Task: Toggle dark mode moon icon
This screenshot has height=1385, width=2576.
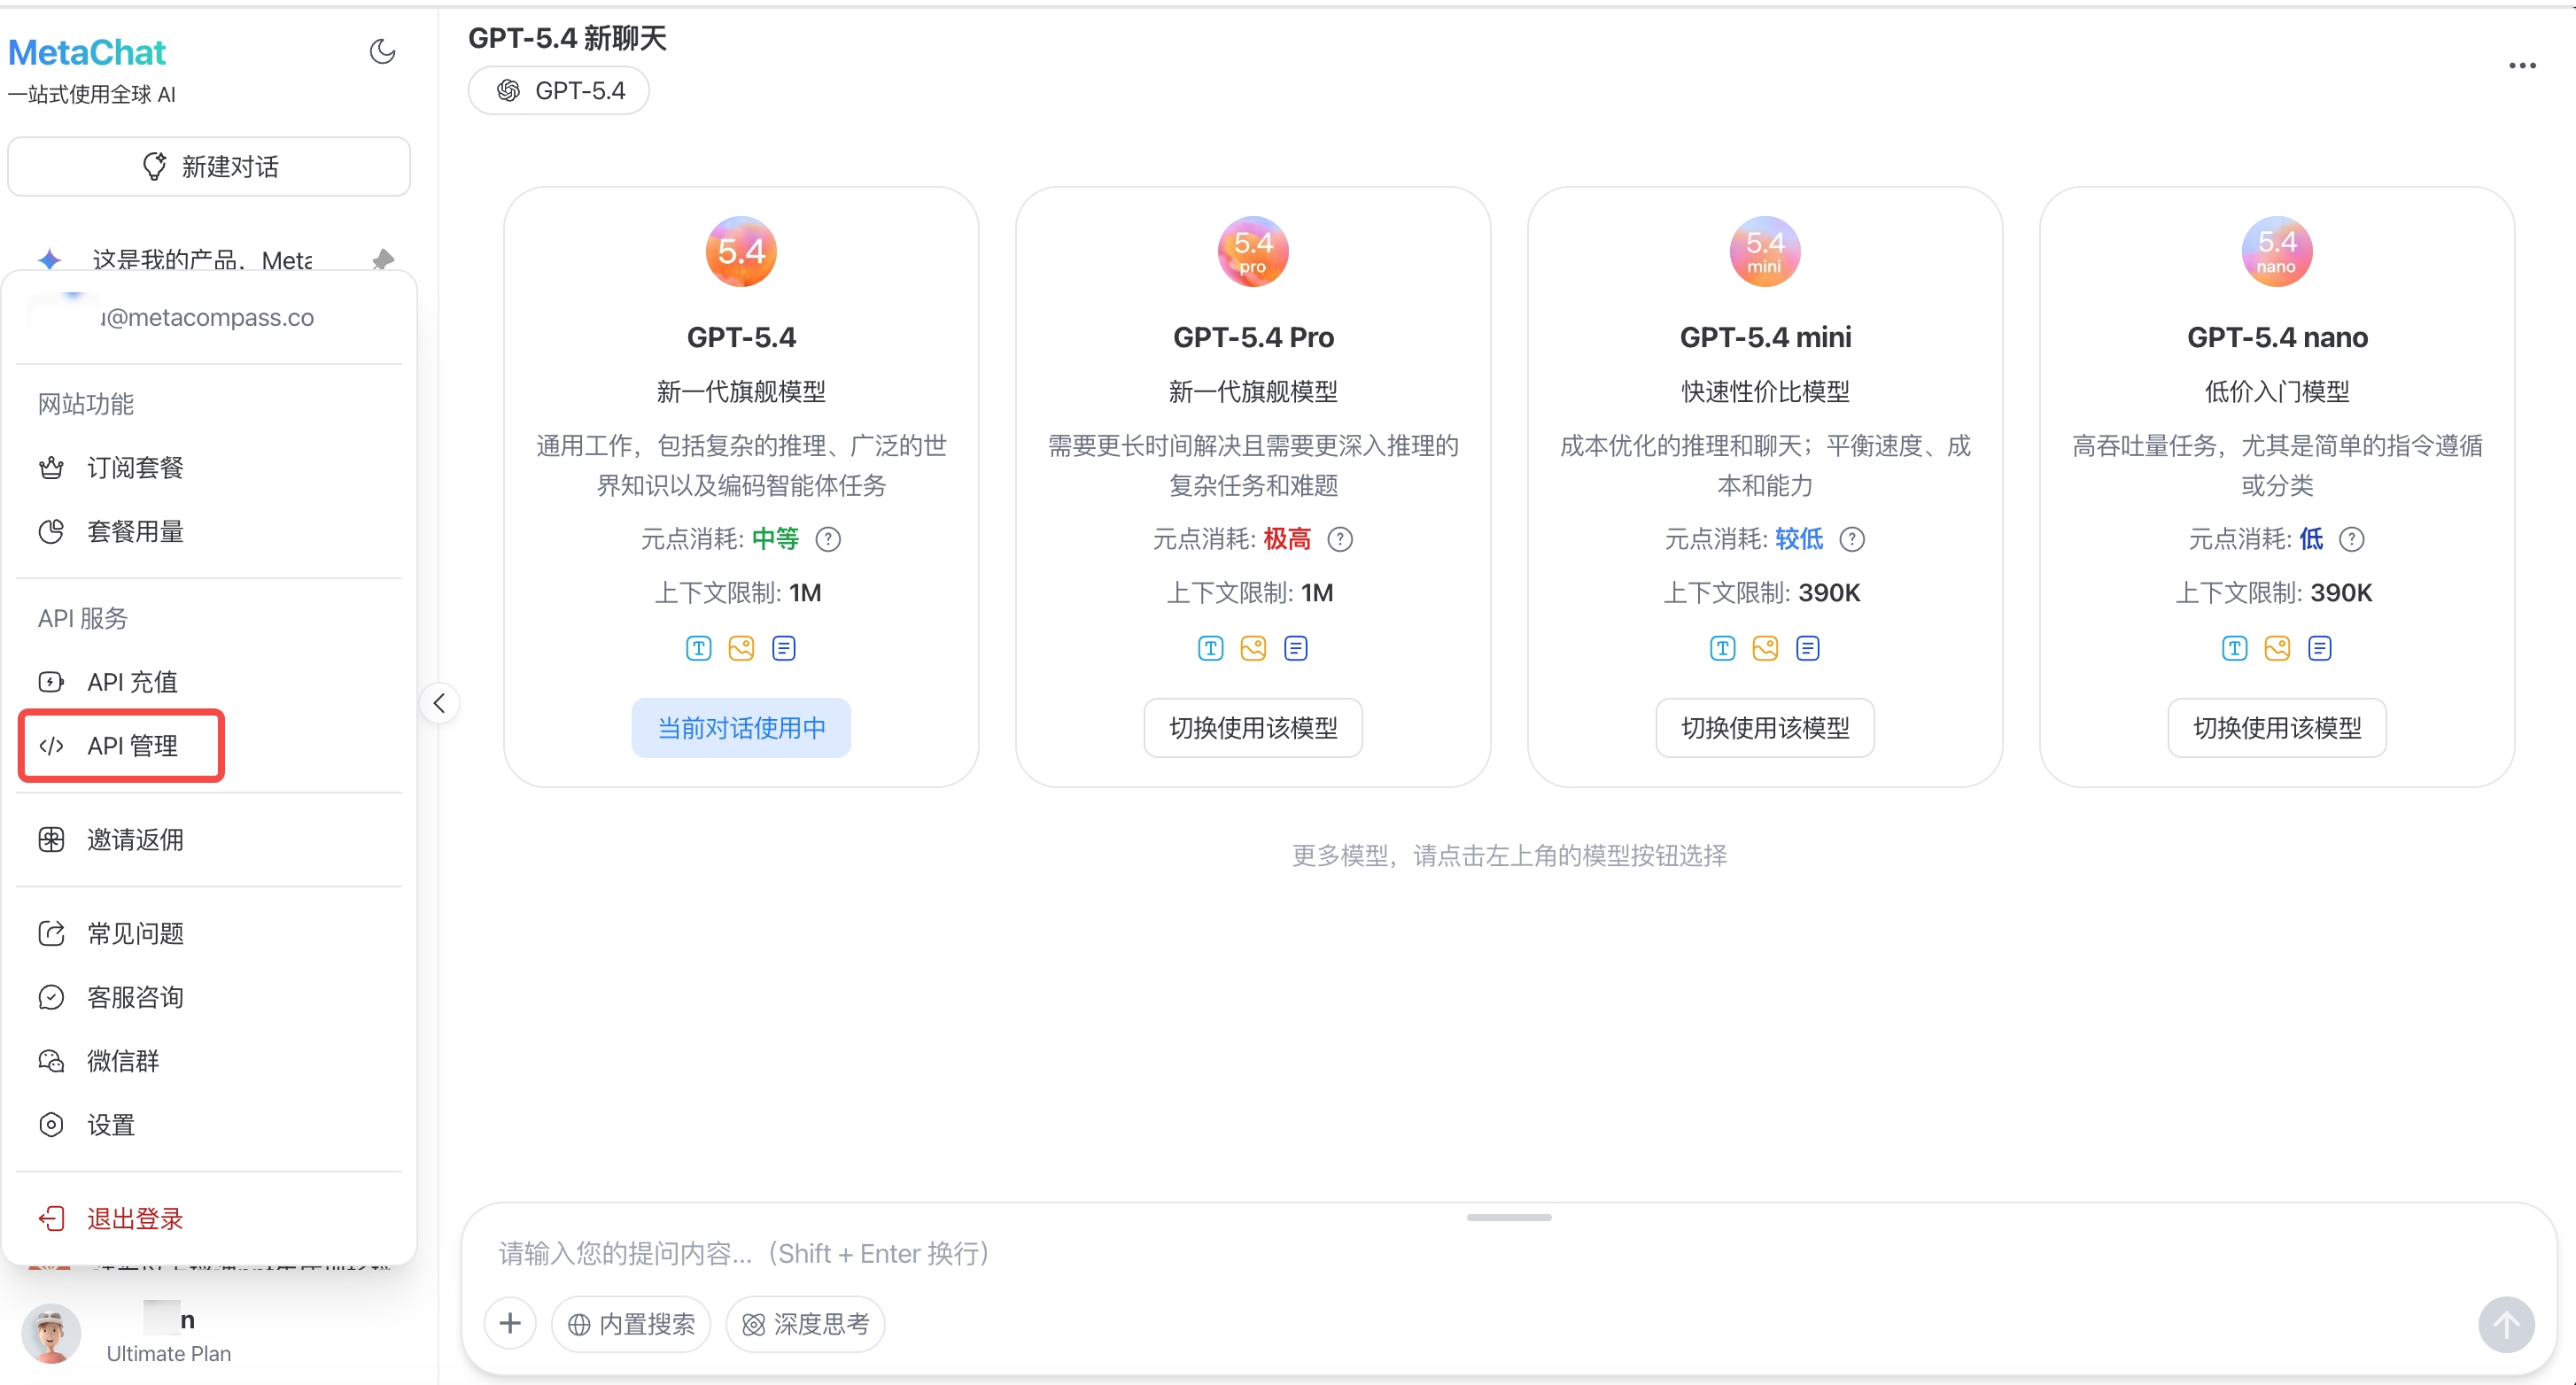Action: 382,51
